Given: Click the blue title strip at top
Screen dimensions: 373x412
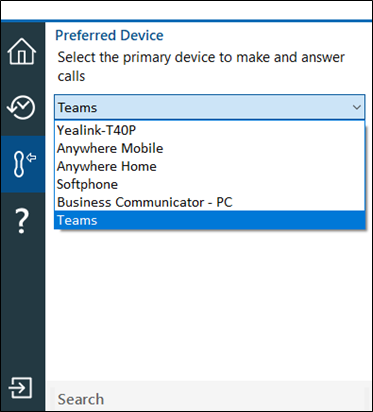Looking at the screenshot, I should point(187,21).
